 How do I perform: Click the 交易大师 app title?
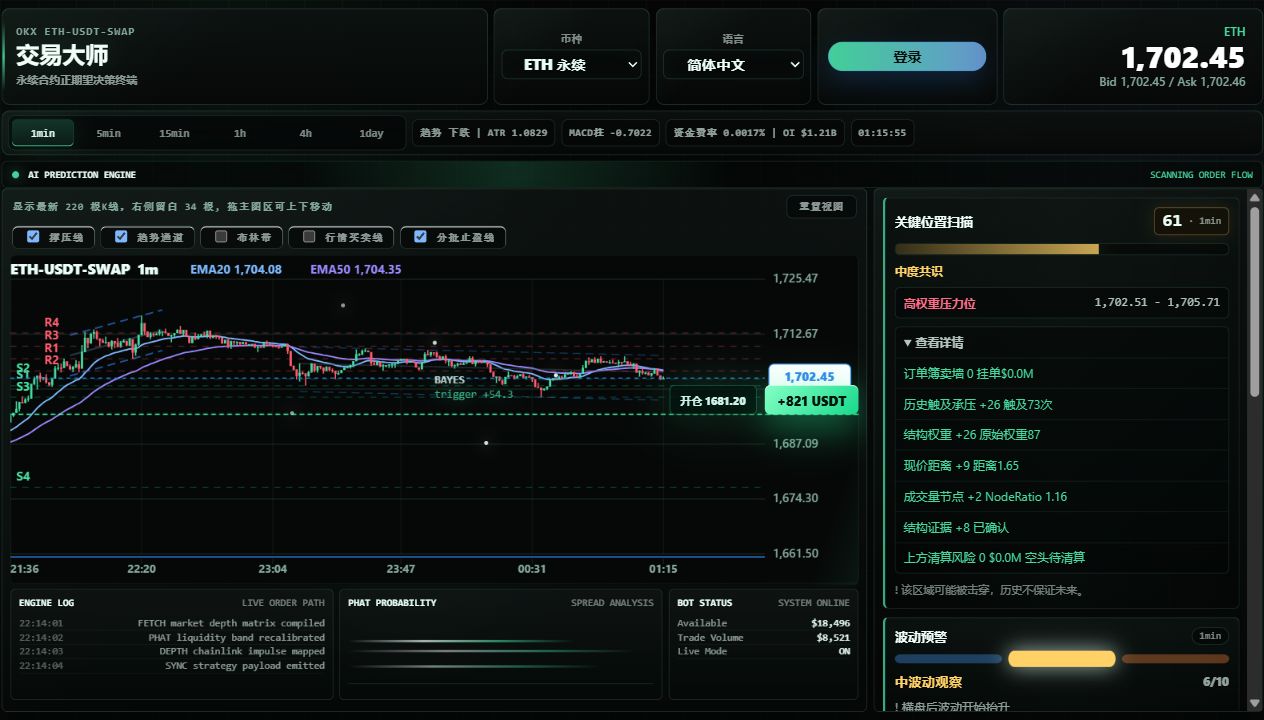tap(62, 56)
